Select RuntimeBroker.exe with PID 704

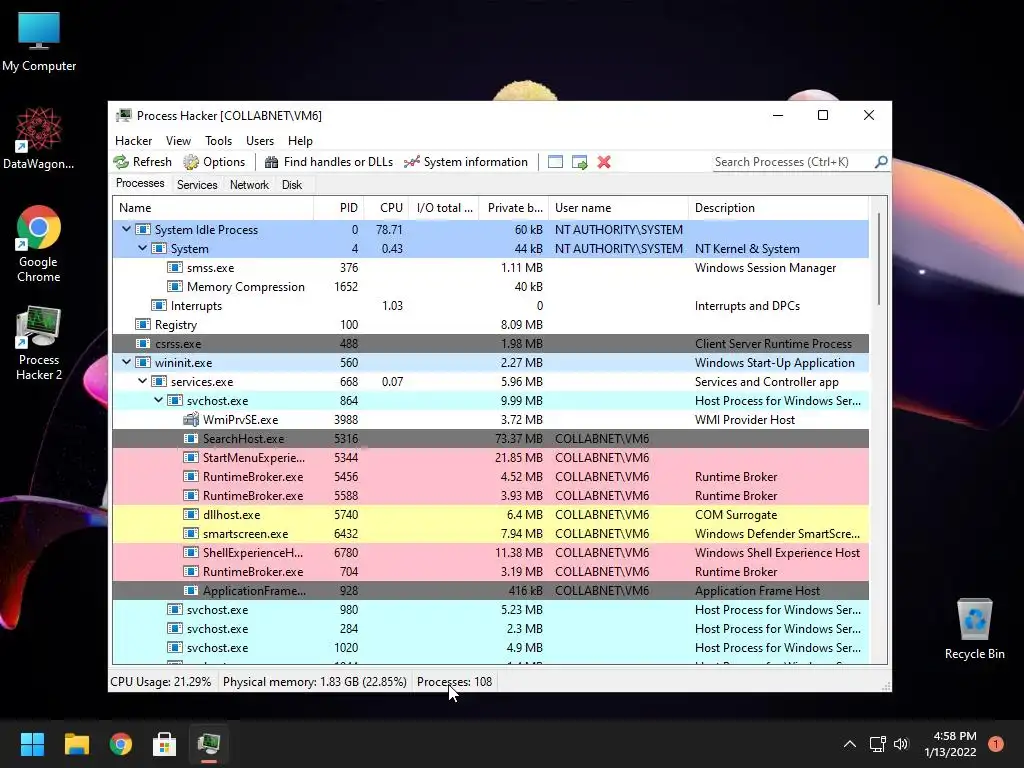coord(490,571)
